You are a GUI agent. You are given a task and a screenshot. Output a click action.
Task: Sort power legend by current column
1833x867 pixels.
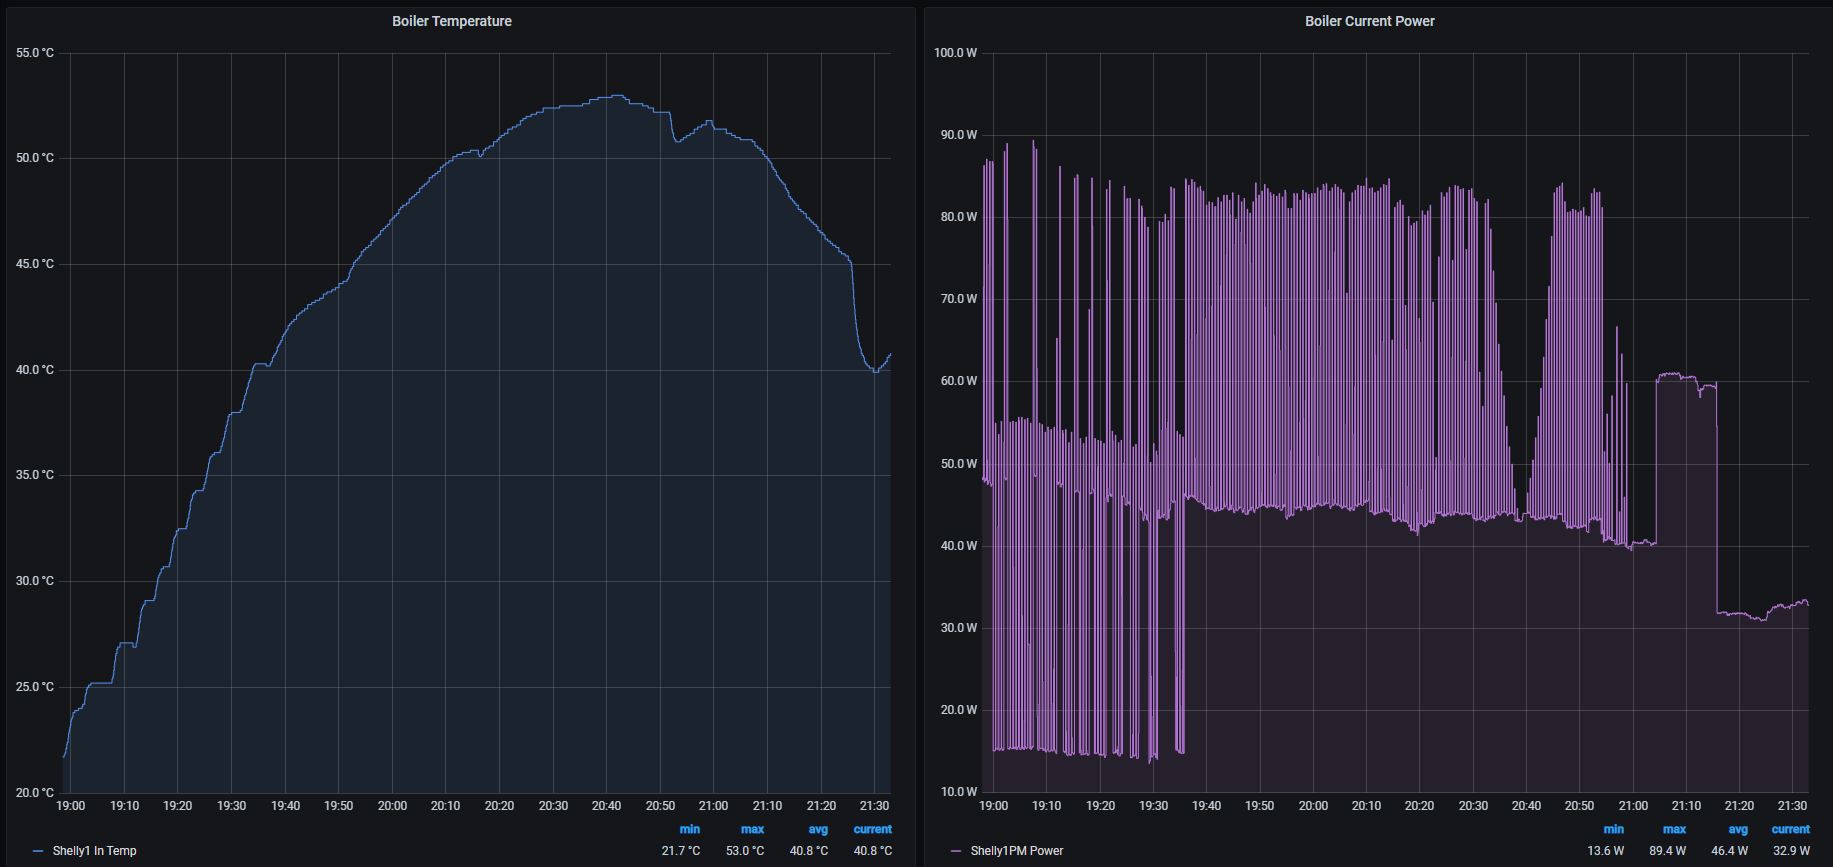click(1790, 829)
